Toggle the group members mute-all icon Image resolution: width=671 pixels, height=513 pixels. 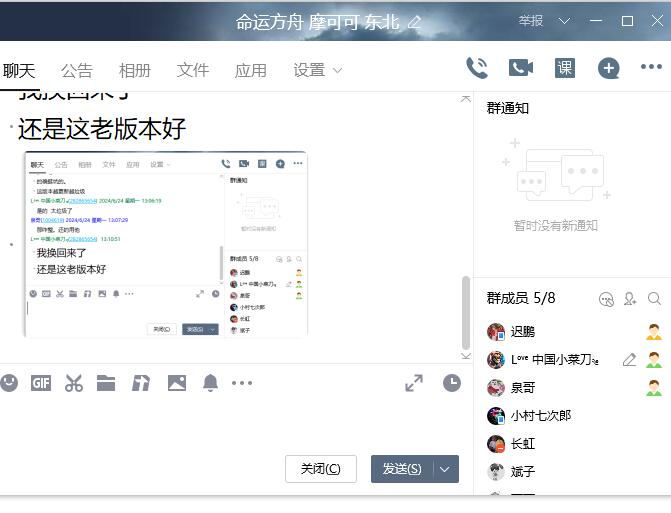point(606,298)
